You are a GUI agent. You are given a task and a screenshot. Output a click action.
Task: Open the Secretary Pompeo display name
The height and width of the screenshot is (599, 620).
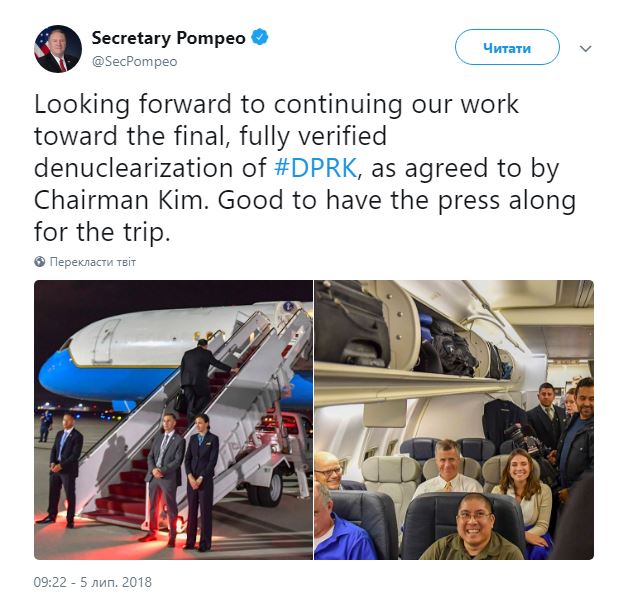(168, 38)
